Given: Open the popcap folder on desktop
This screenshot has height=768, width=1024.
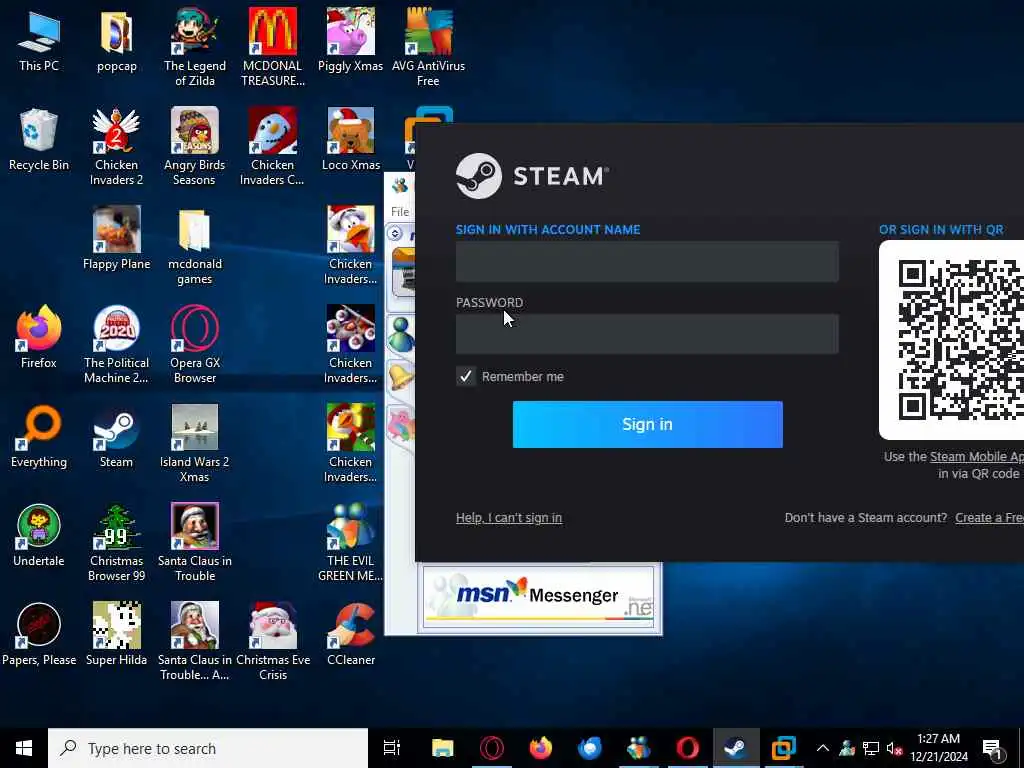Looking at the screenshot, I should tap(116, 42).
